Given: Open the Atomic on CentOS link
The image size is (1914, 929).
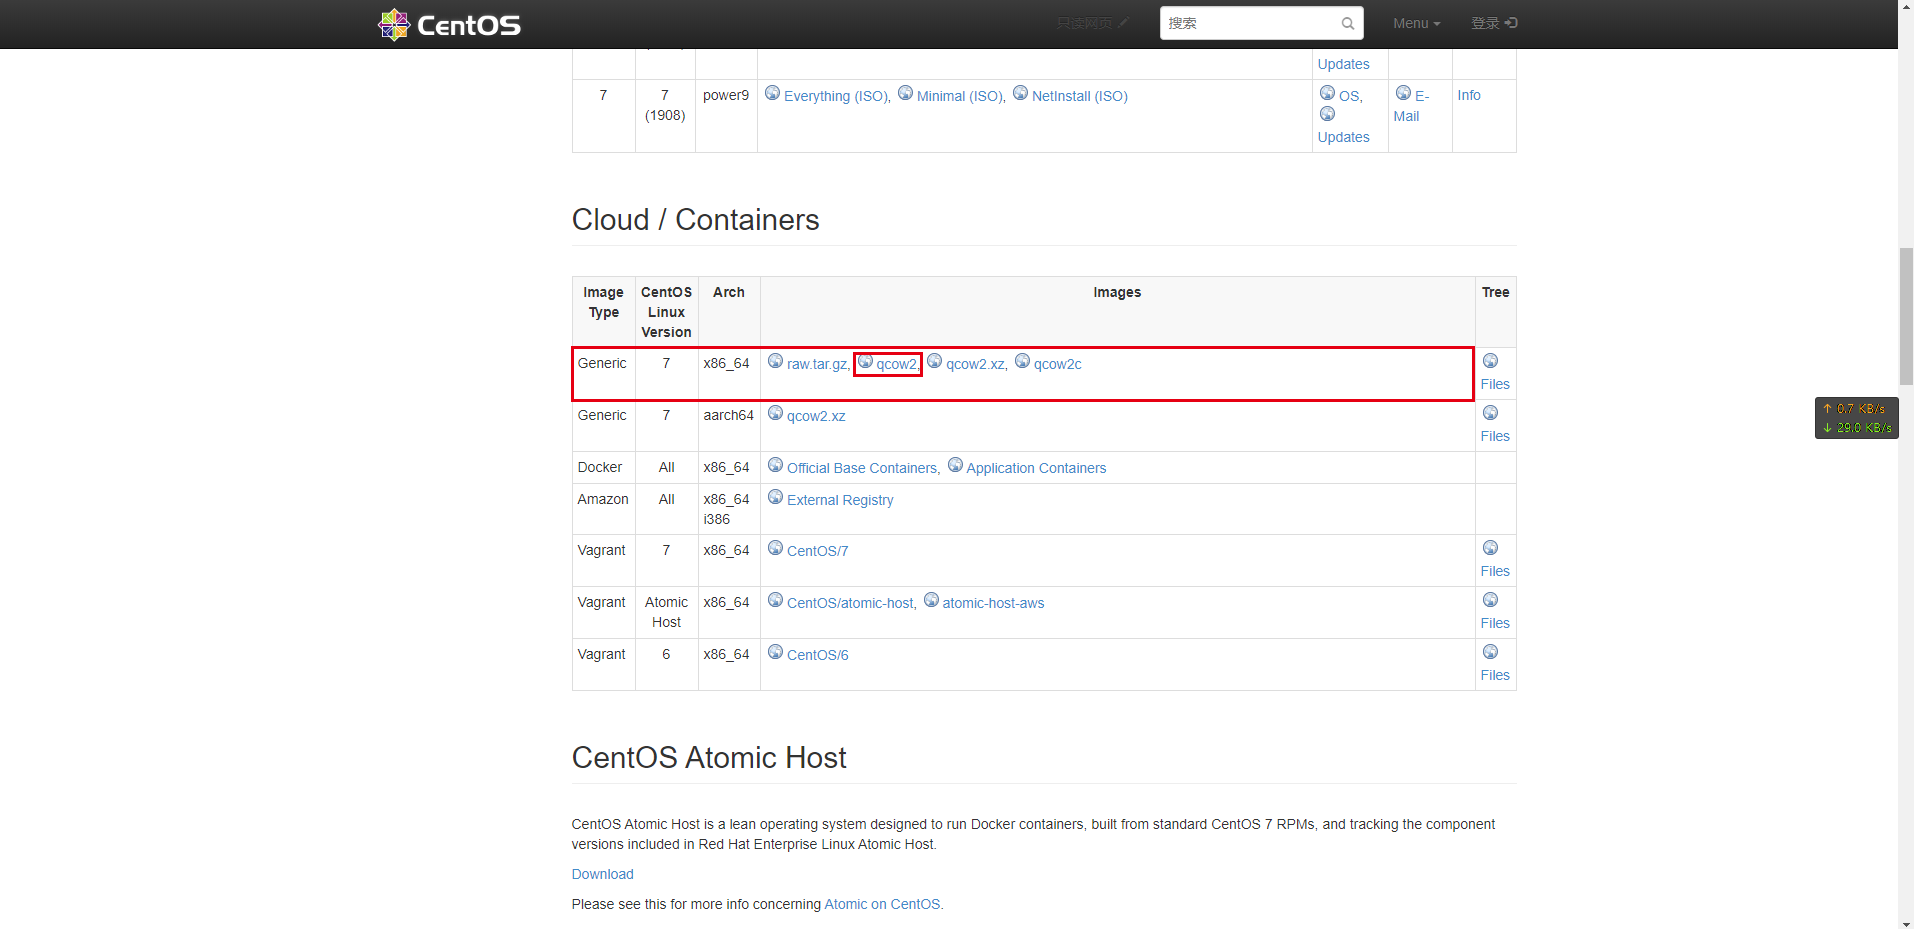Looking at the screenshot, I should 883,904.
